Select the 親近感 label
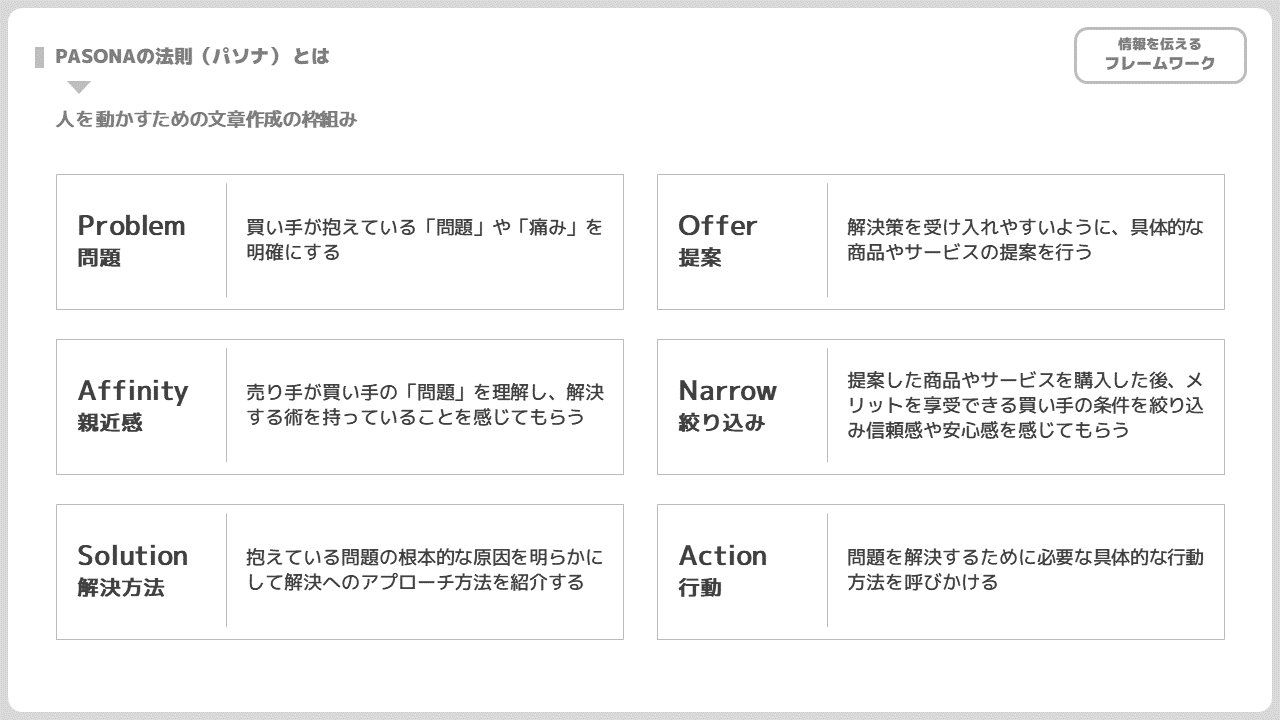Image resolution: width=1280 pixels, height=720 pixels. [x=110, y=423]
